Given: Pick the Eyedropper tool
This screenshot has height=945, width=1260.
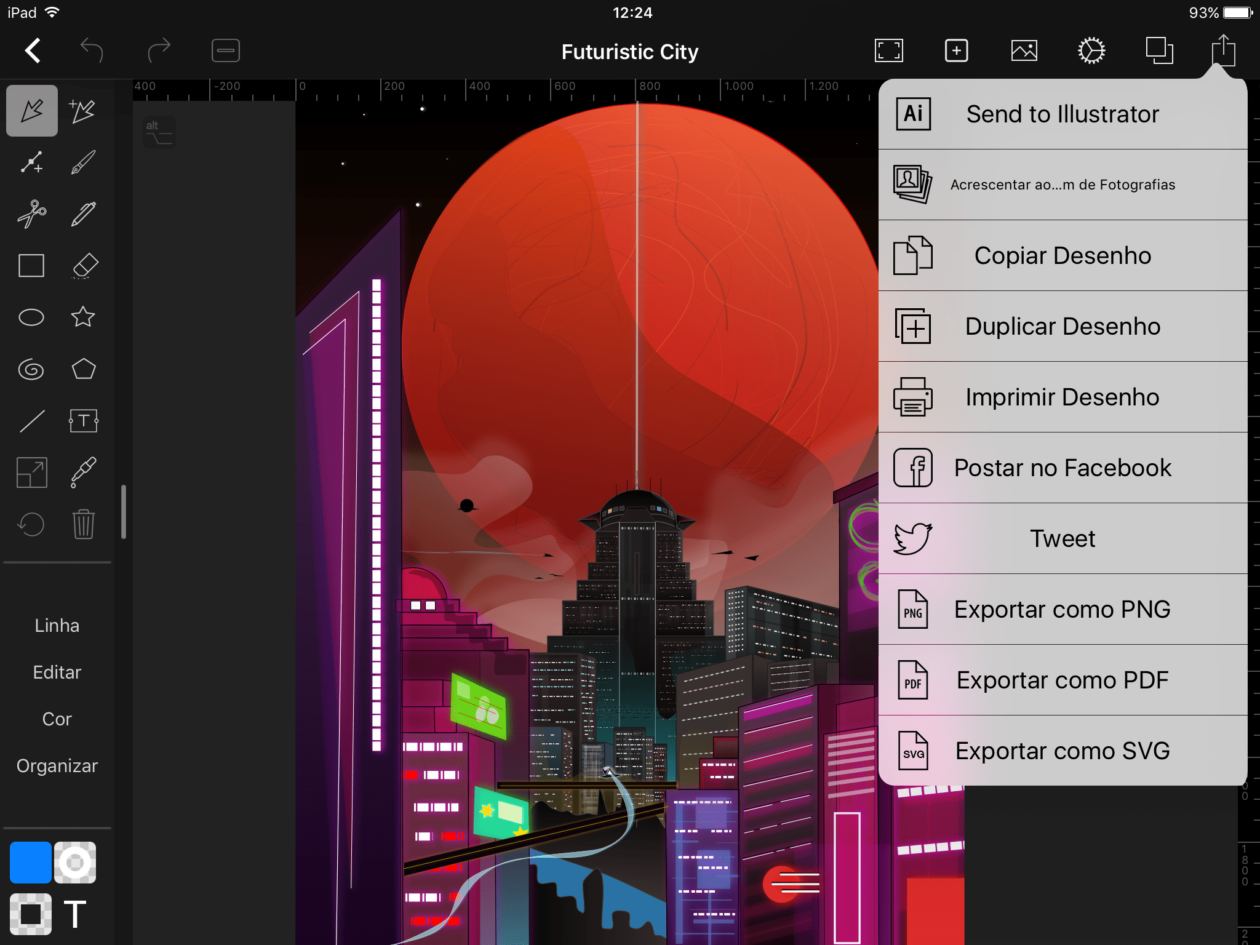Looking at the screenshot, I should (x=83, y=472).
